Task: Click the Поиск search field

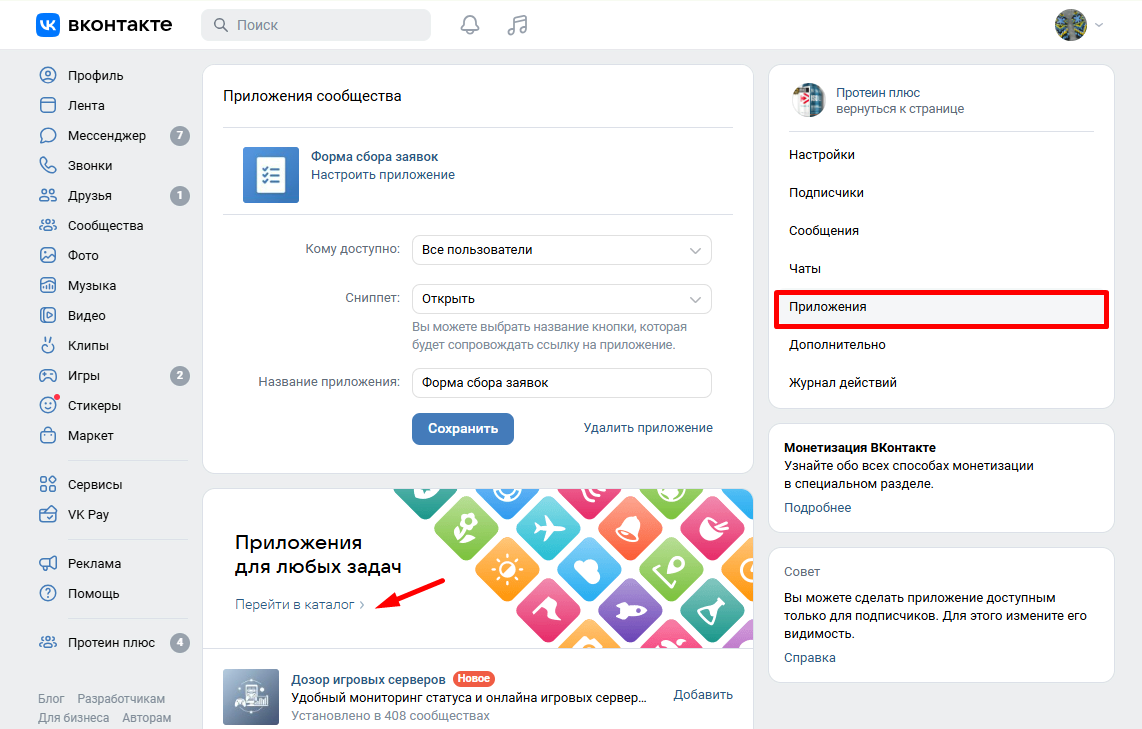Action: tap(316, 25)
